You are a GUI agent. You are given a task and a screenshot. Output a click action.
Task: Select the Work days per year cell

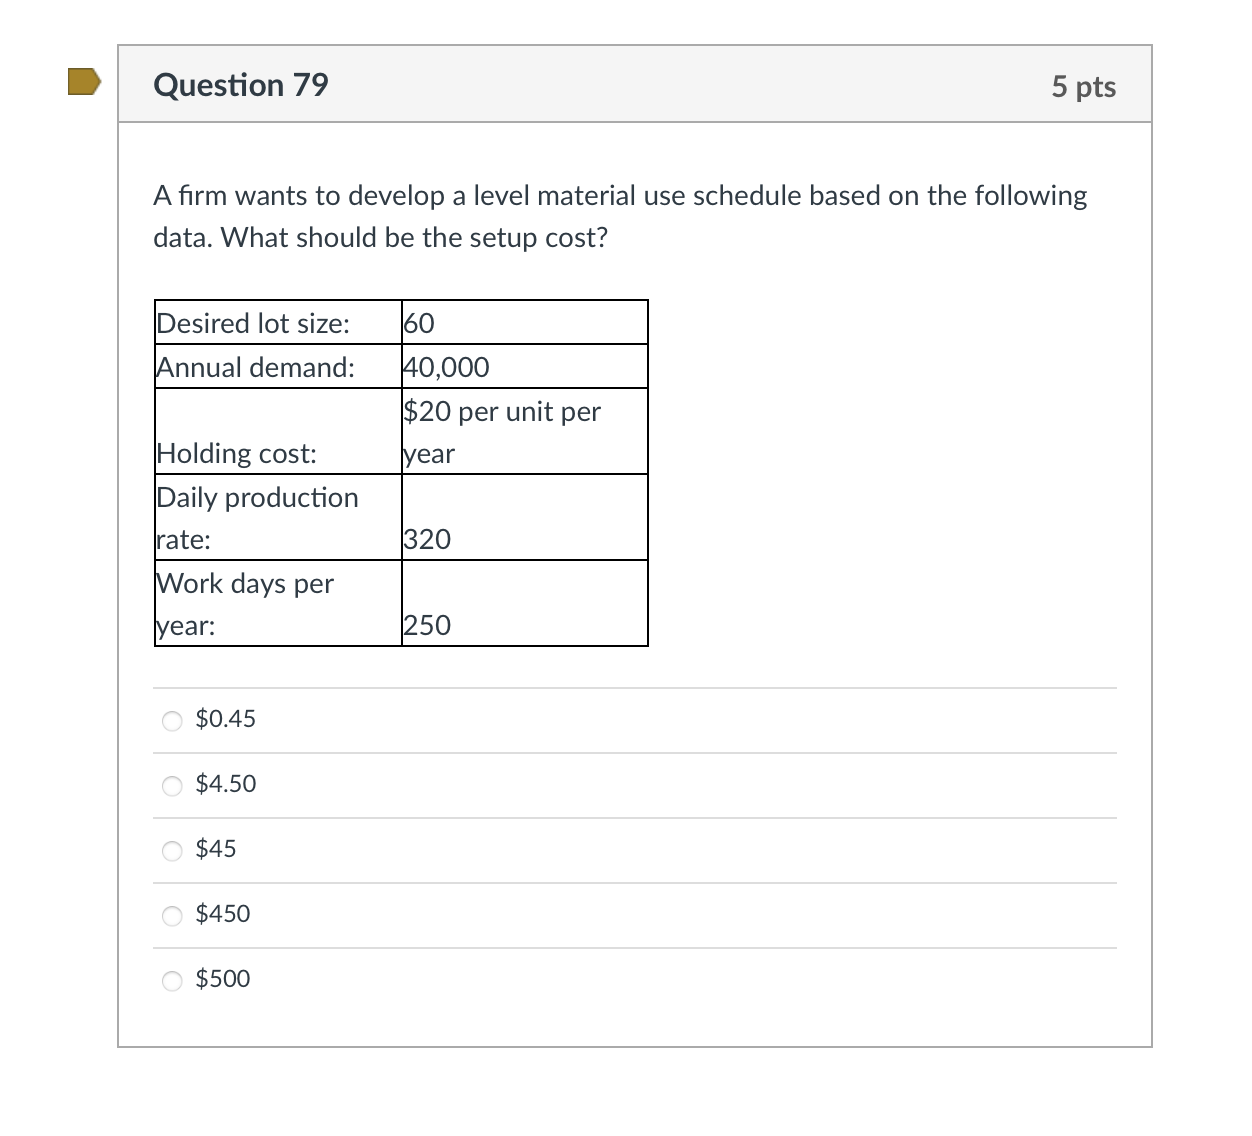[x=245, y=604]
